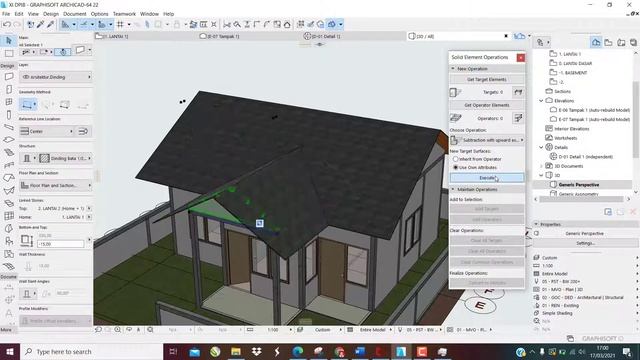Select E-06 Tampak 1 elevation in the Navigator
640x360 pixels.
[x=594, y=110]
